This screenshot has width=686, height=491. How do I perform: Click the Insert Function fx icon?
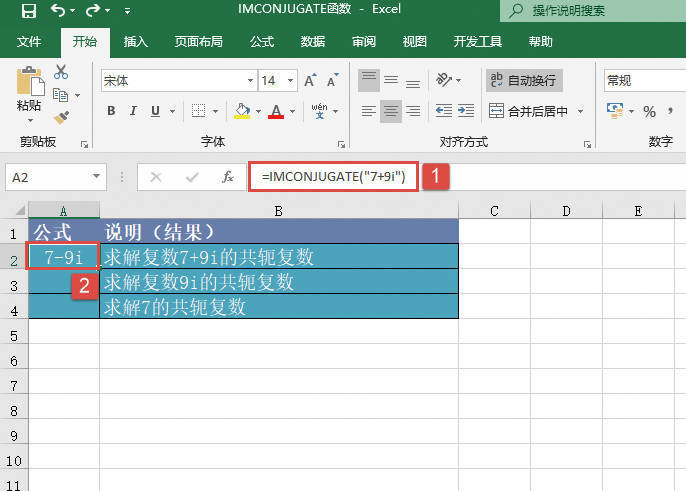click(x=228, y=177)
